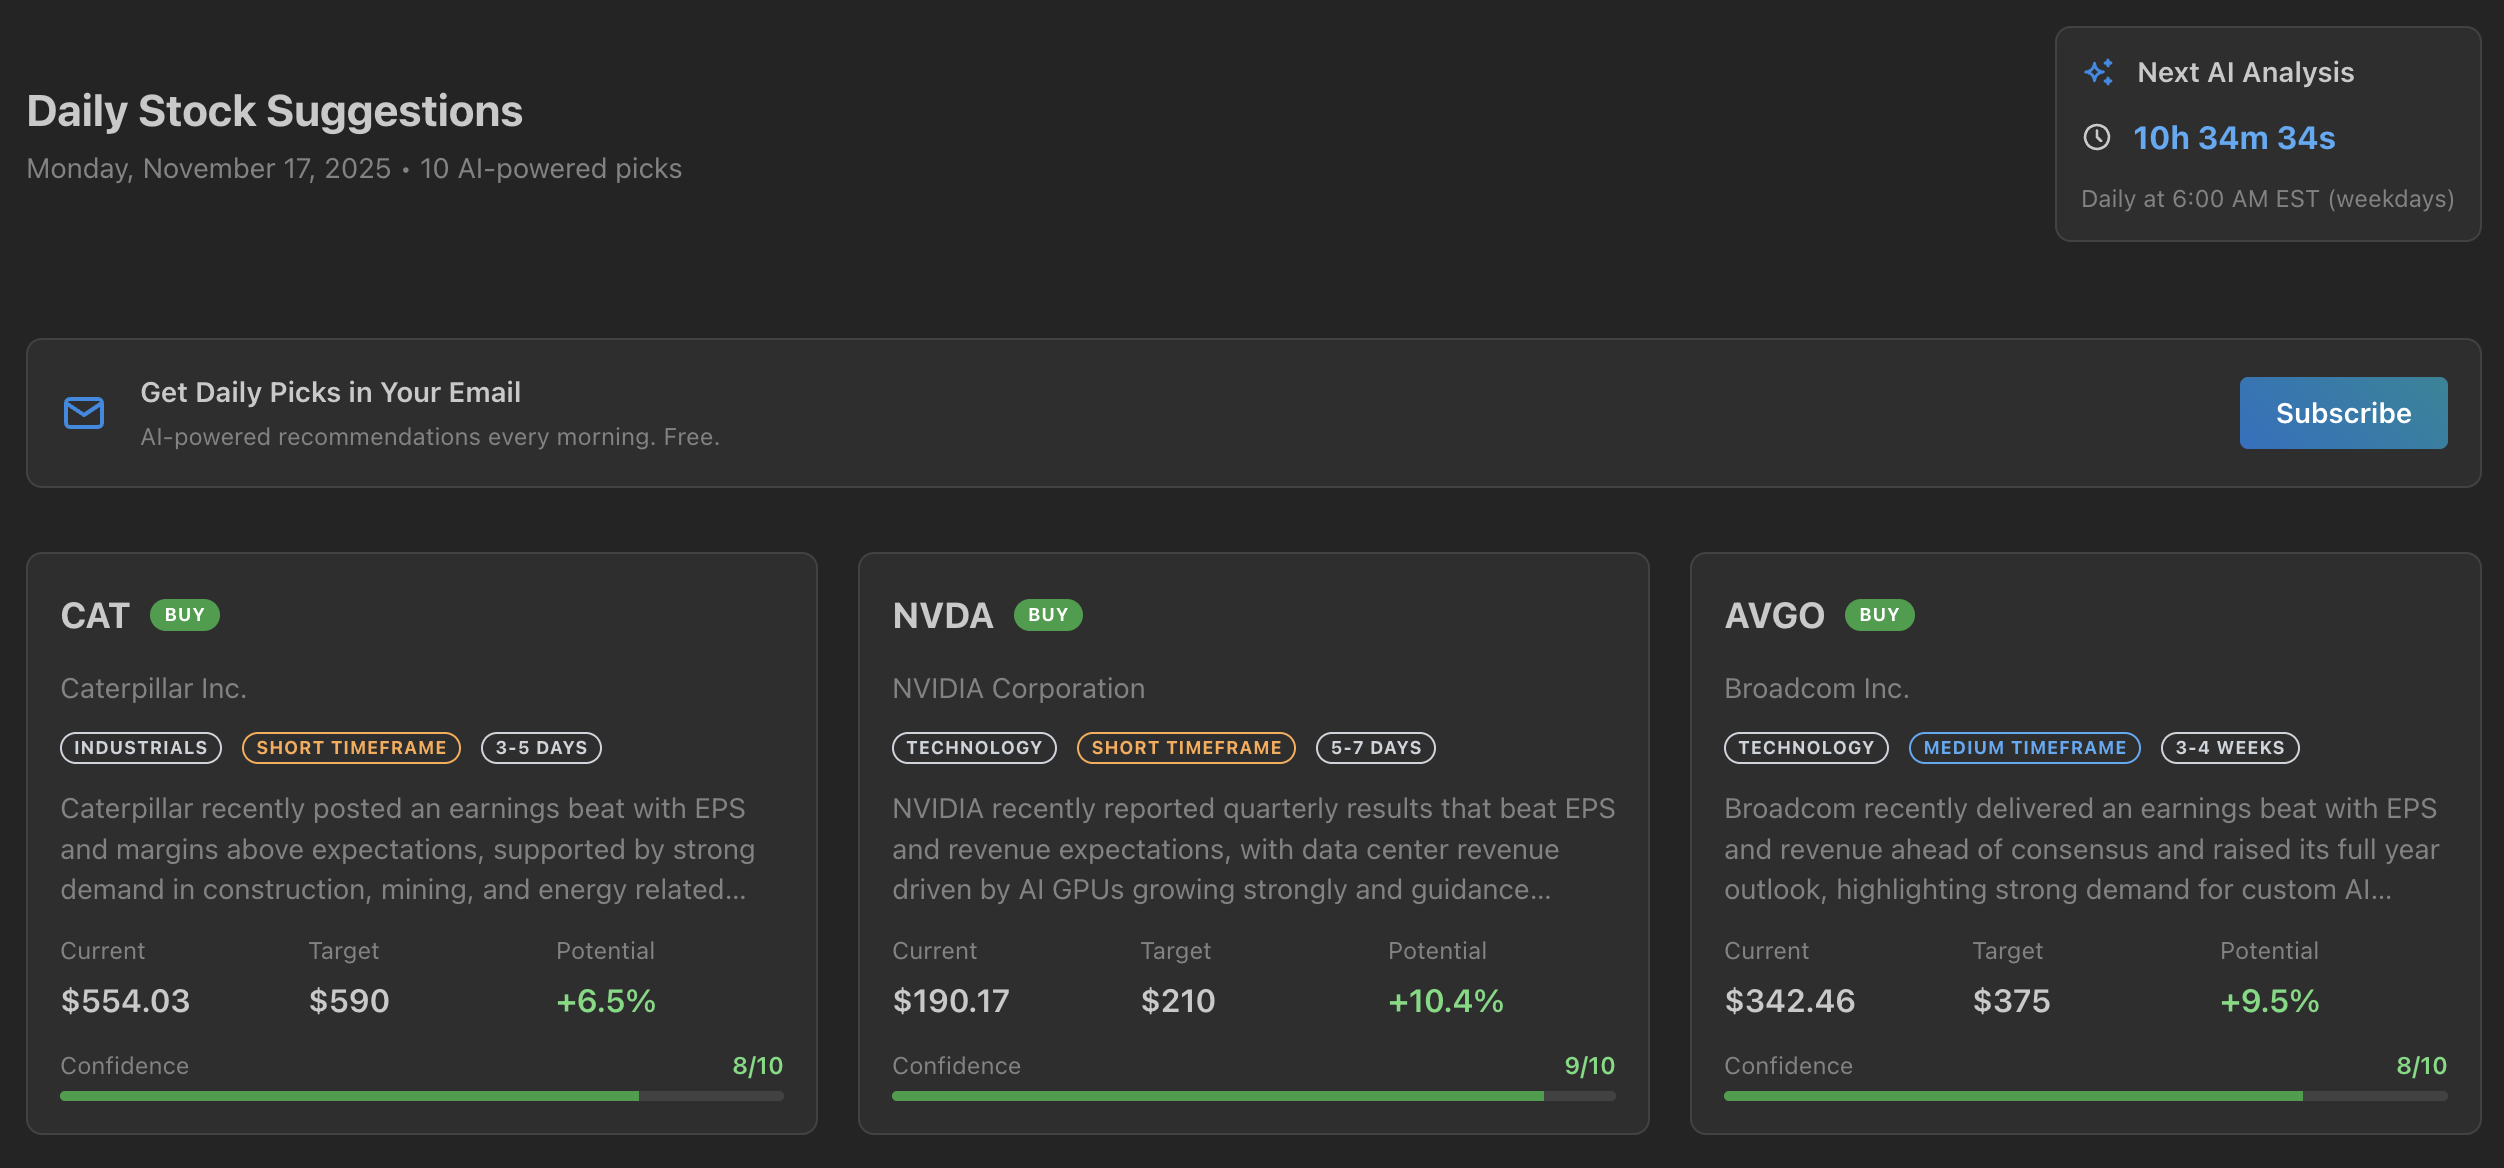Select the 3-5 DAYS chip under Caterpillar
Viewport: 2504px width, 1168px height.
pos(541,747)
